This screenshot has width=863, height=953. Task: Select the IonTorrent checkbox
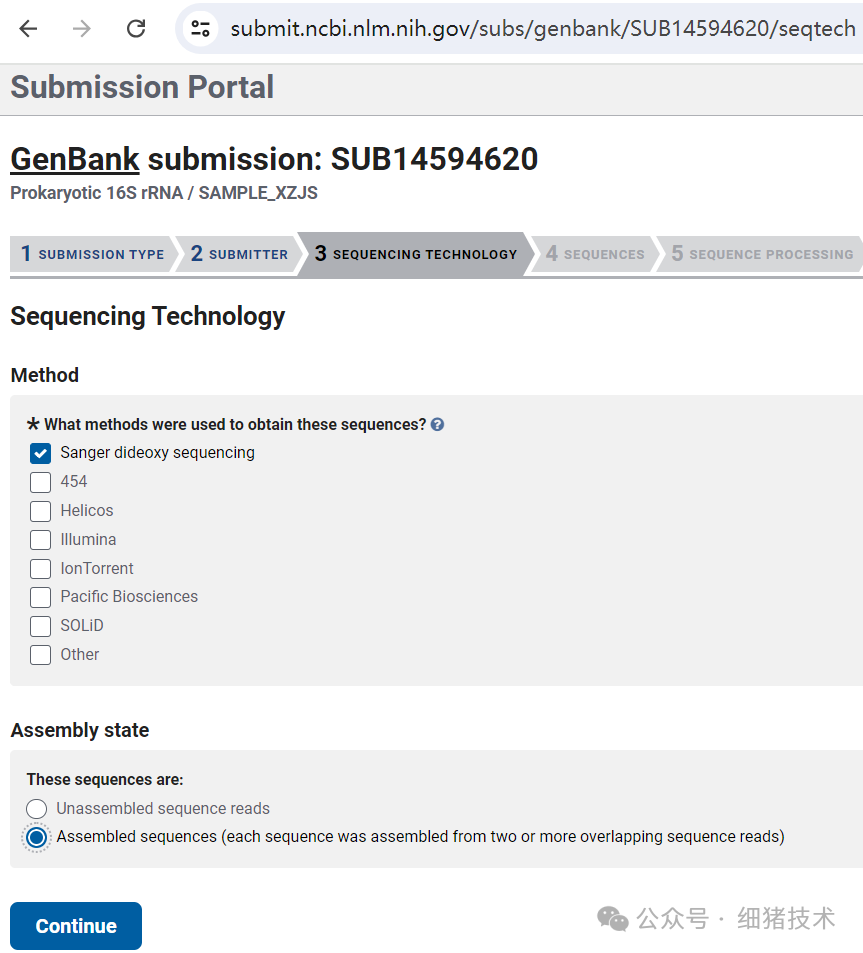(40, 569)
